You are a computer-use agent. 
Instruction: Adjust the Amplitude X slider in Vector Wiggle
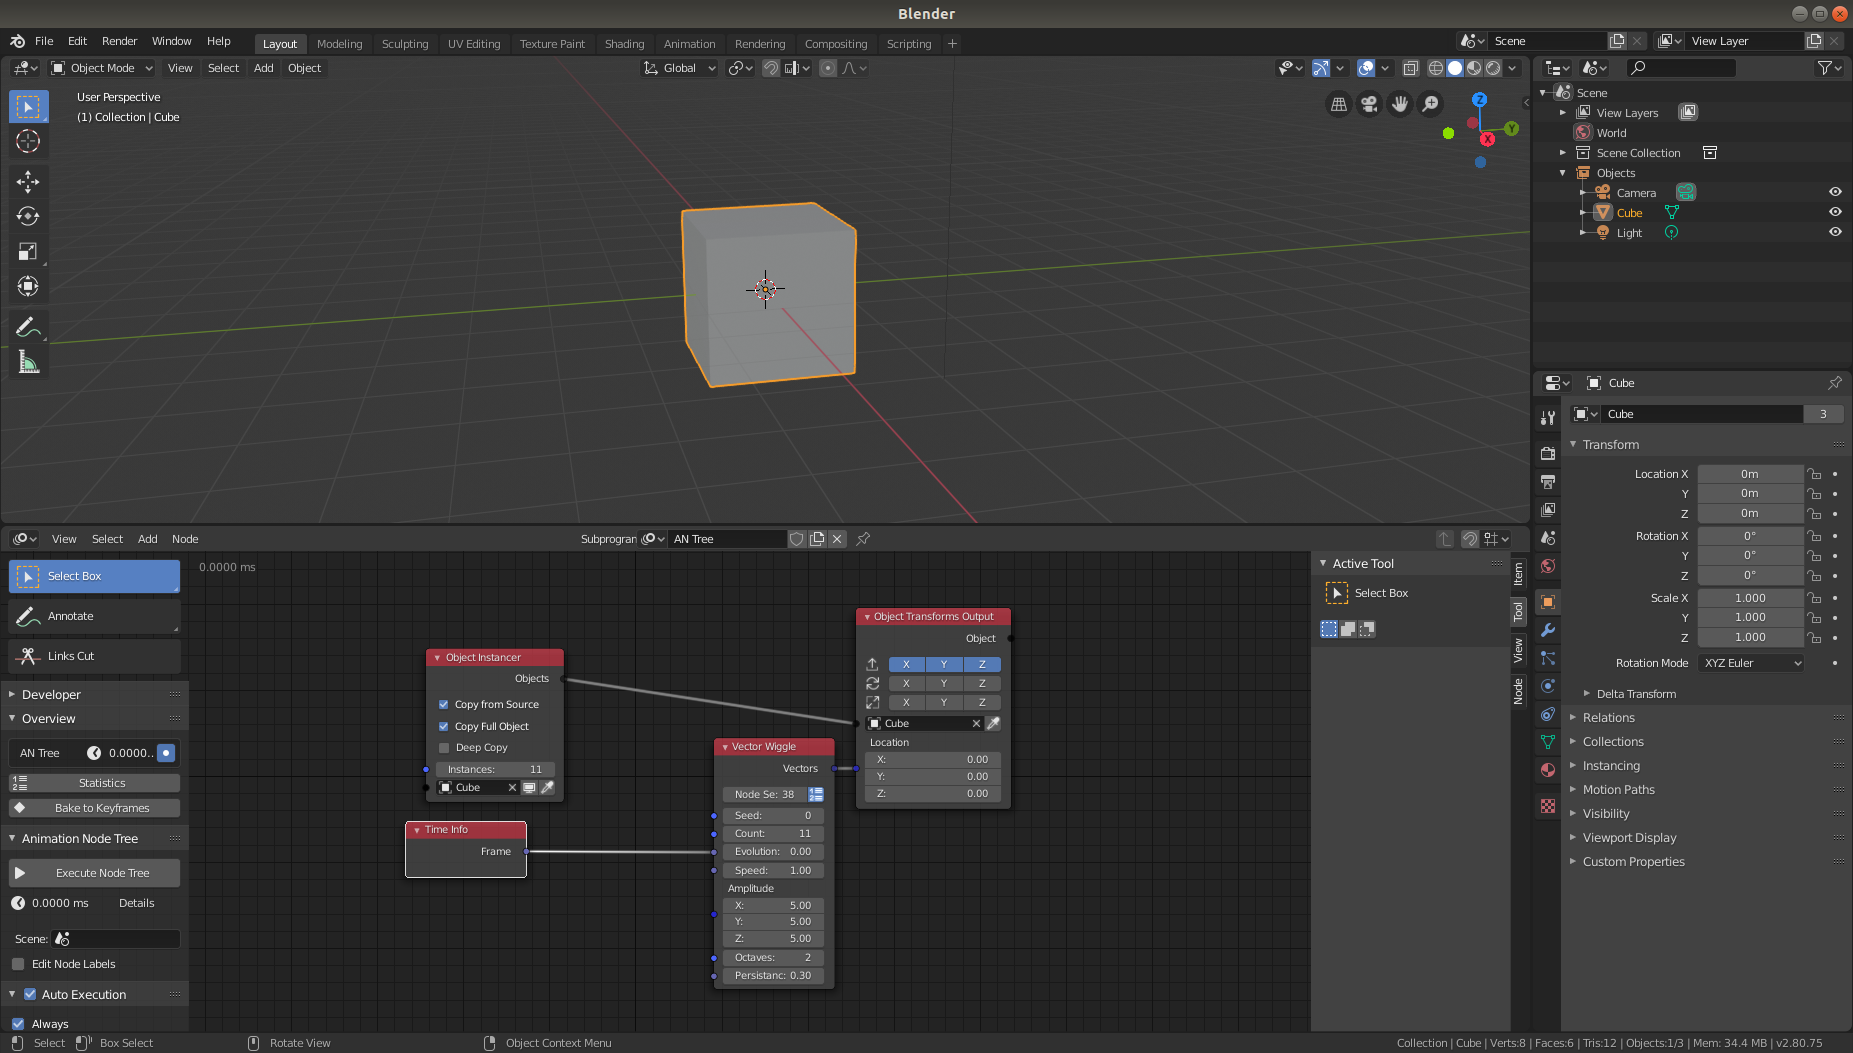point(772,905)
